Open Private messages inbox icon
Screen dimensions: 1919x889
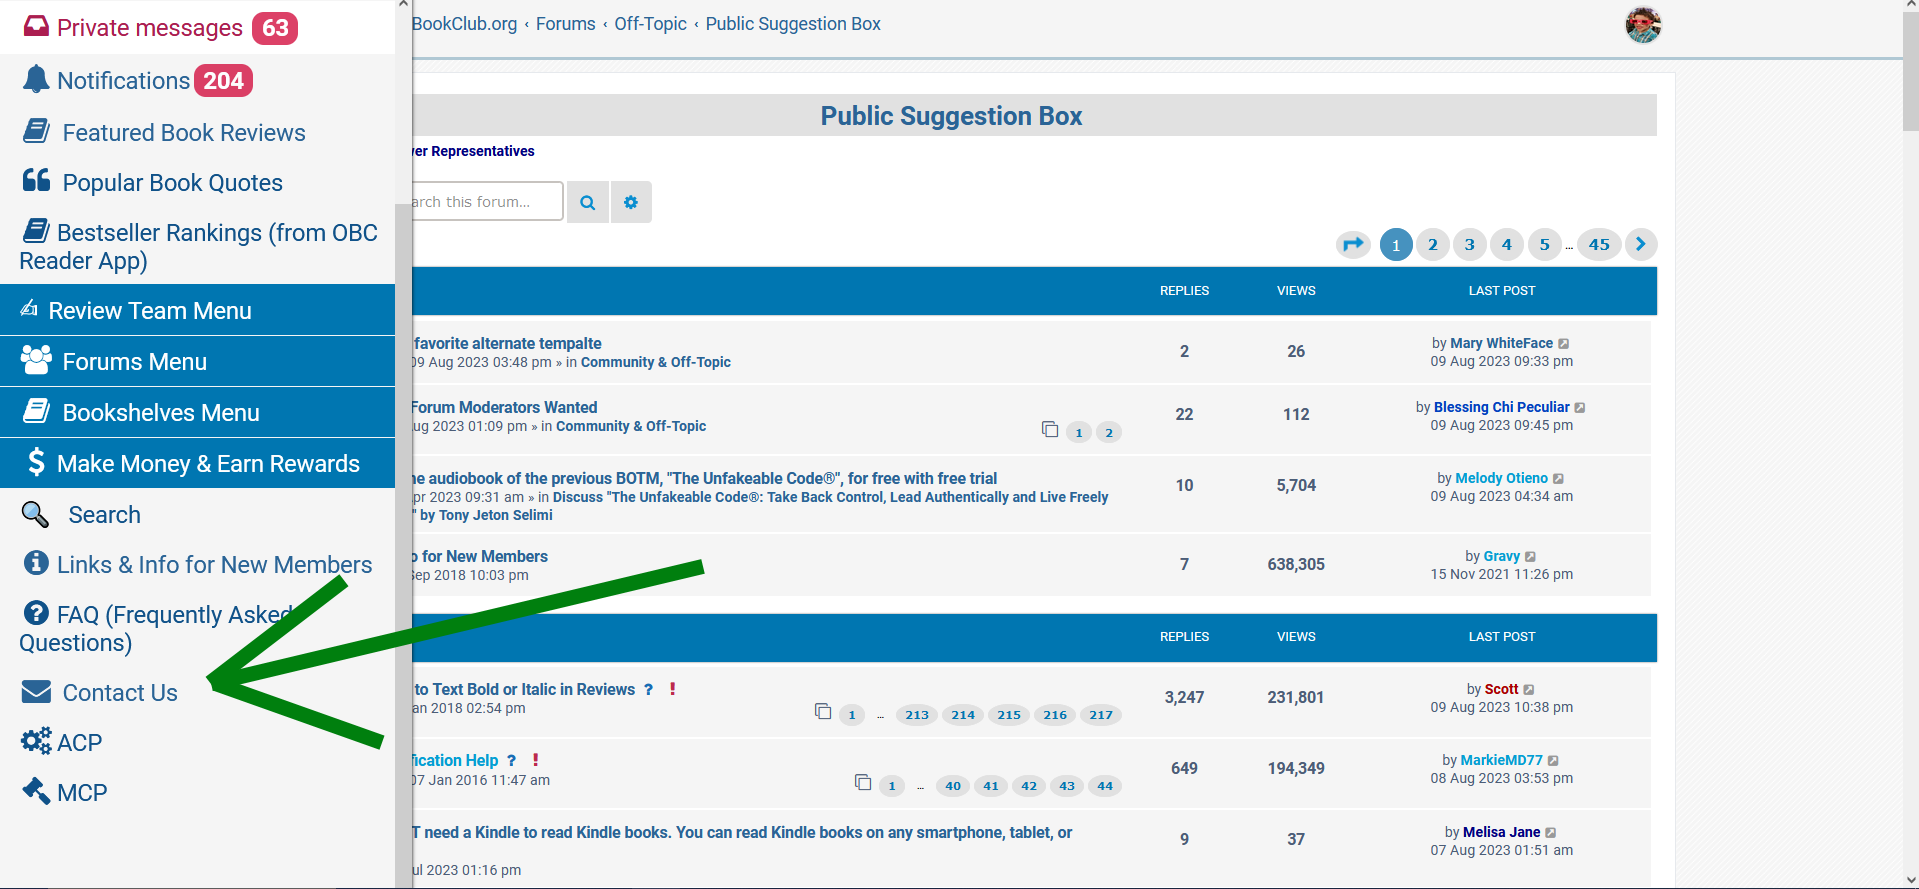pos(36,26)
